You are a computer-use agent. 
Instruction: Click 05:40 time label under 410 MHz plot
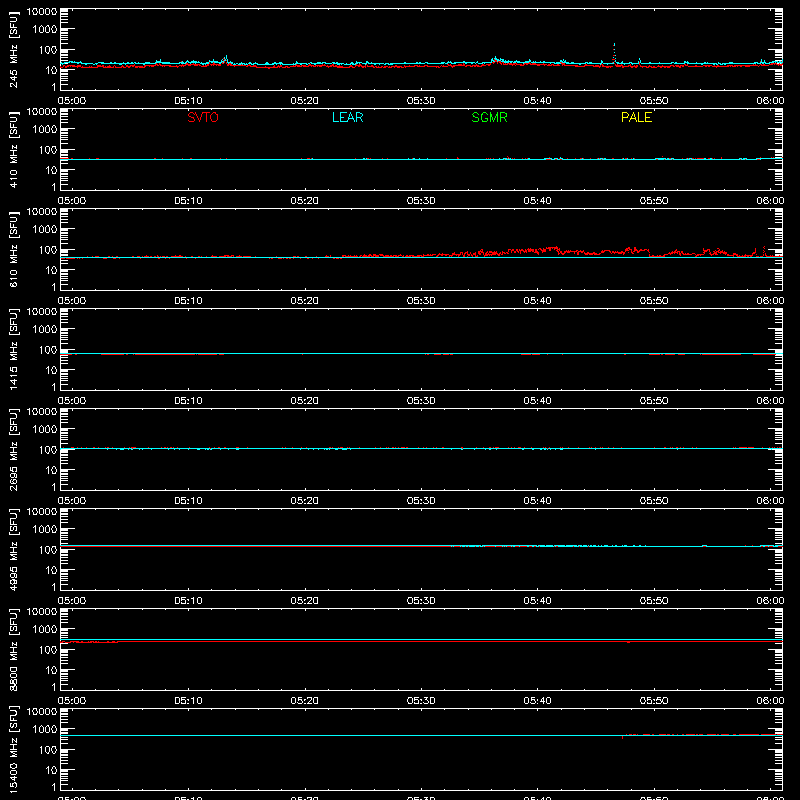coord(537,201)
